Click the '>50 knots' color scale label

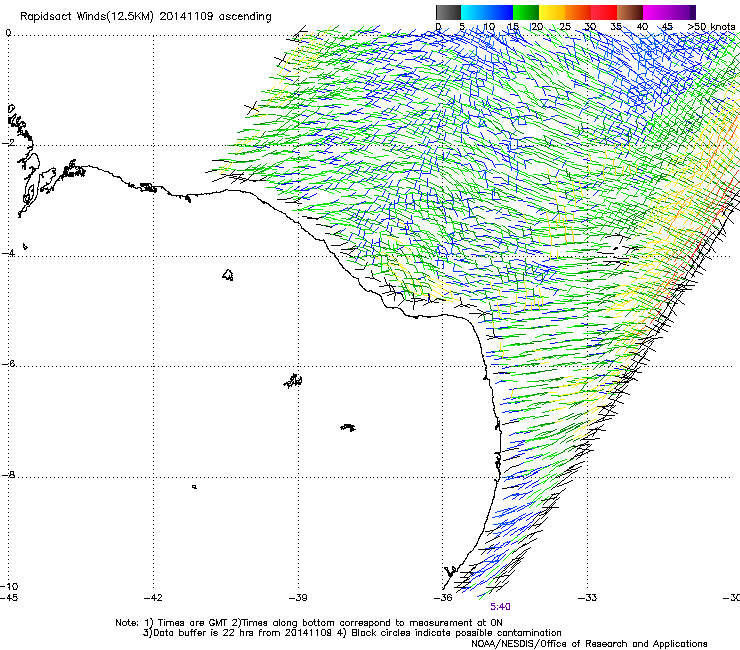711,26
